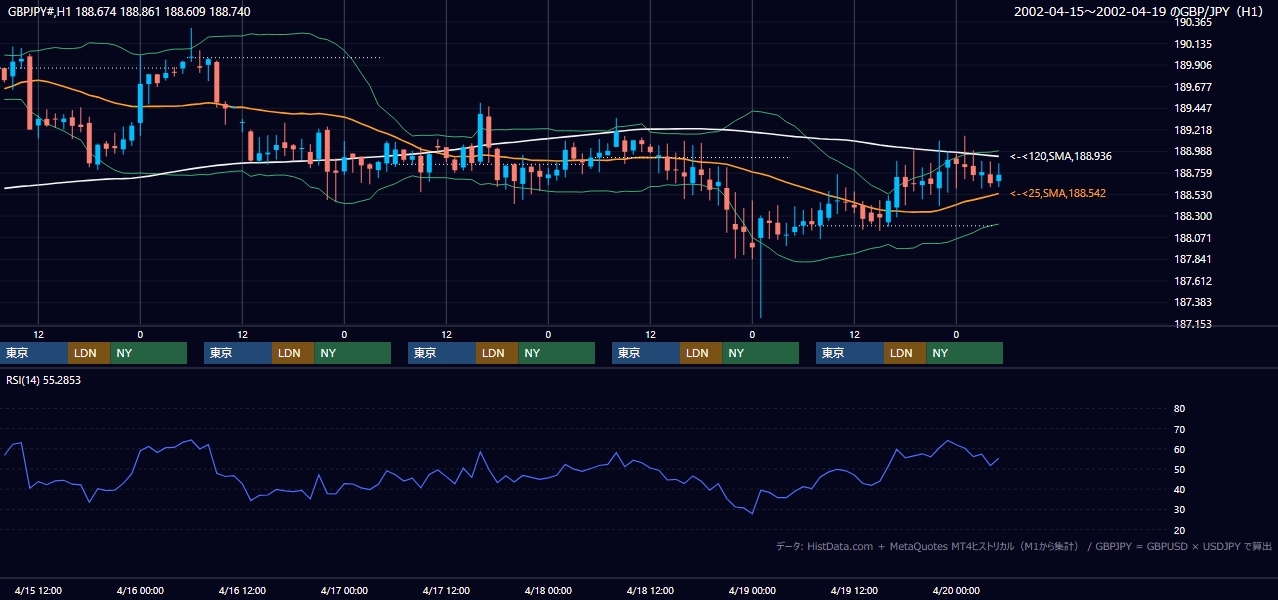The height and width of the screenshot is (600, 1278).
Task: Click the 4/19 00:00 time axis label
Action: [x=752, y=590]
